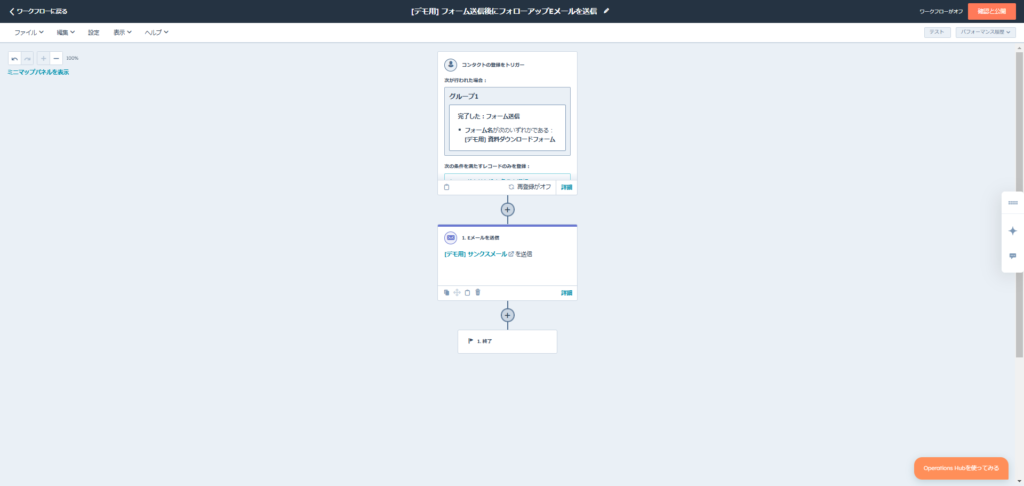1024x486 pixels.
Task: Open the ファイル menu
Action: [29, 32]
